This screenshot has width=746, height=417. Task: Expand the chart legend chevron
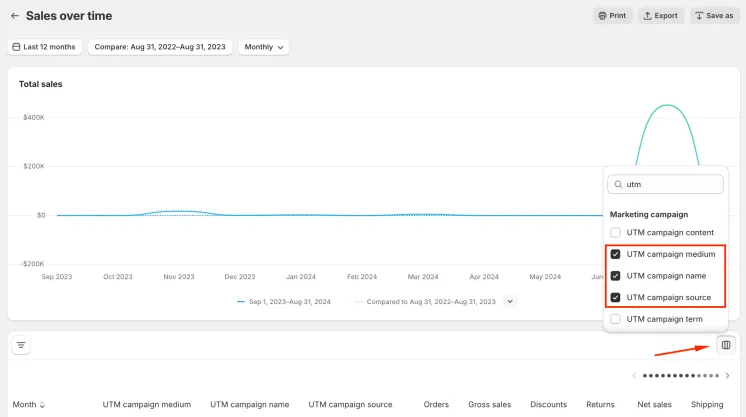(x=510, y=301)
